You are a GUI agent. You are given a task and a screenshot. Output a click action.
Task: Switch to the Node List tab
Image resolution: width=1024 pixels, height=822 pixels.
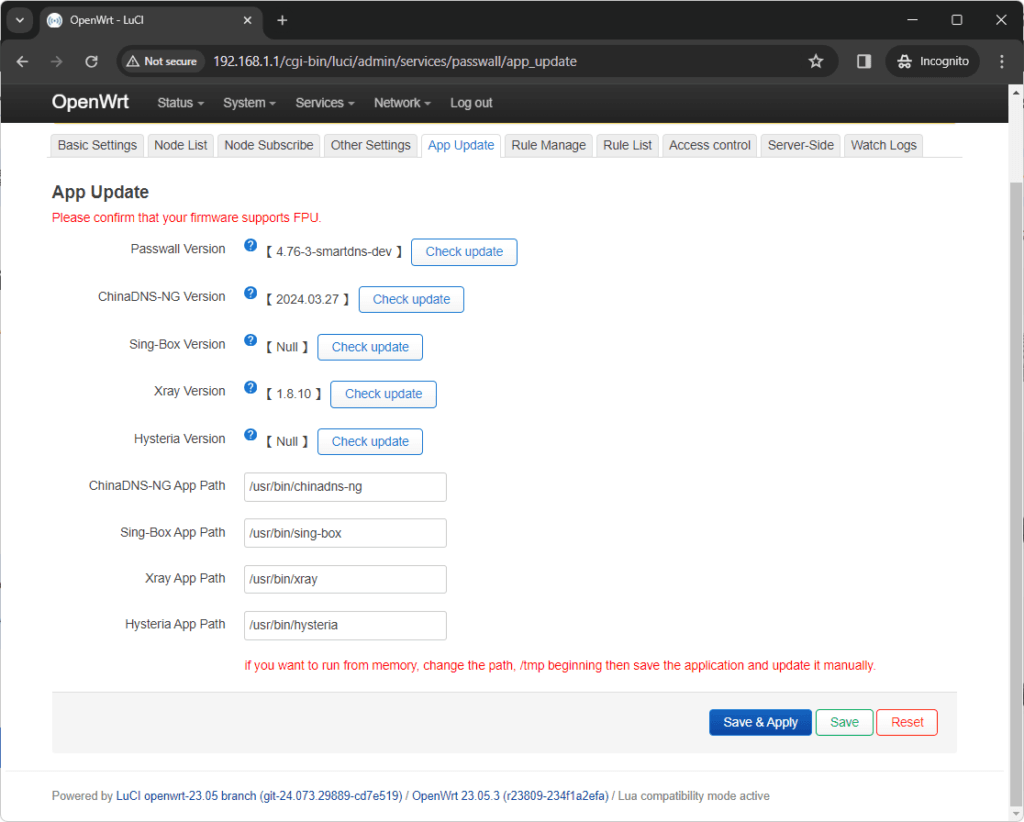click(x=180, y=146)
